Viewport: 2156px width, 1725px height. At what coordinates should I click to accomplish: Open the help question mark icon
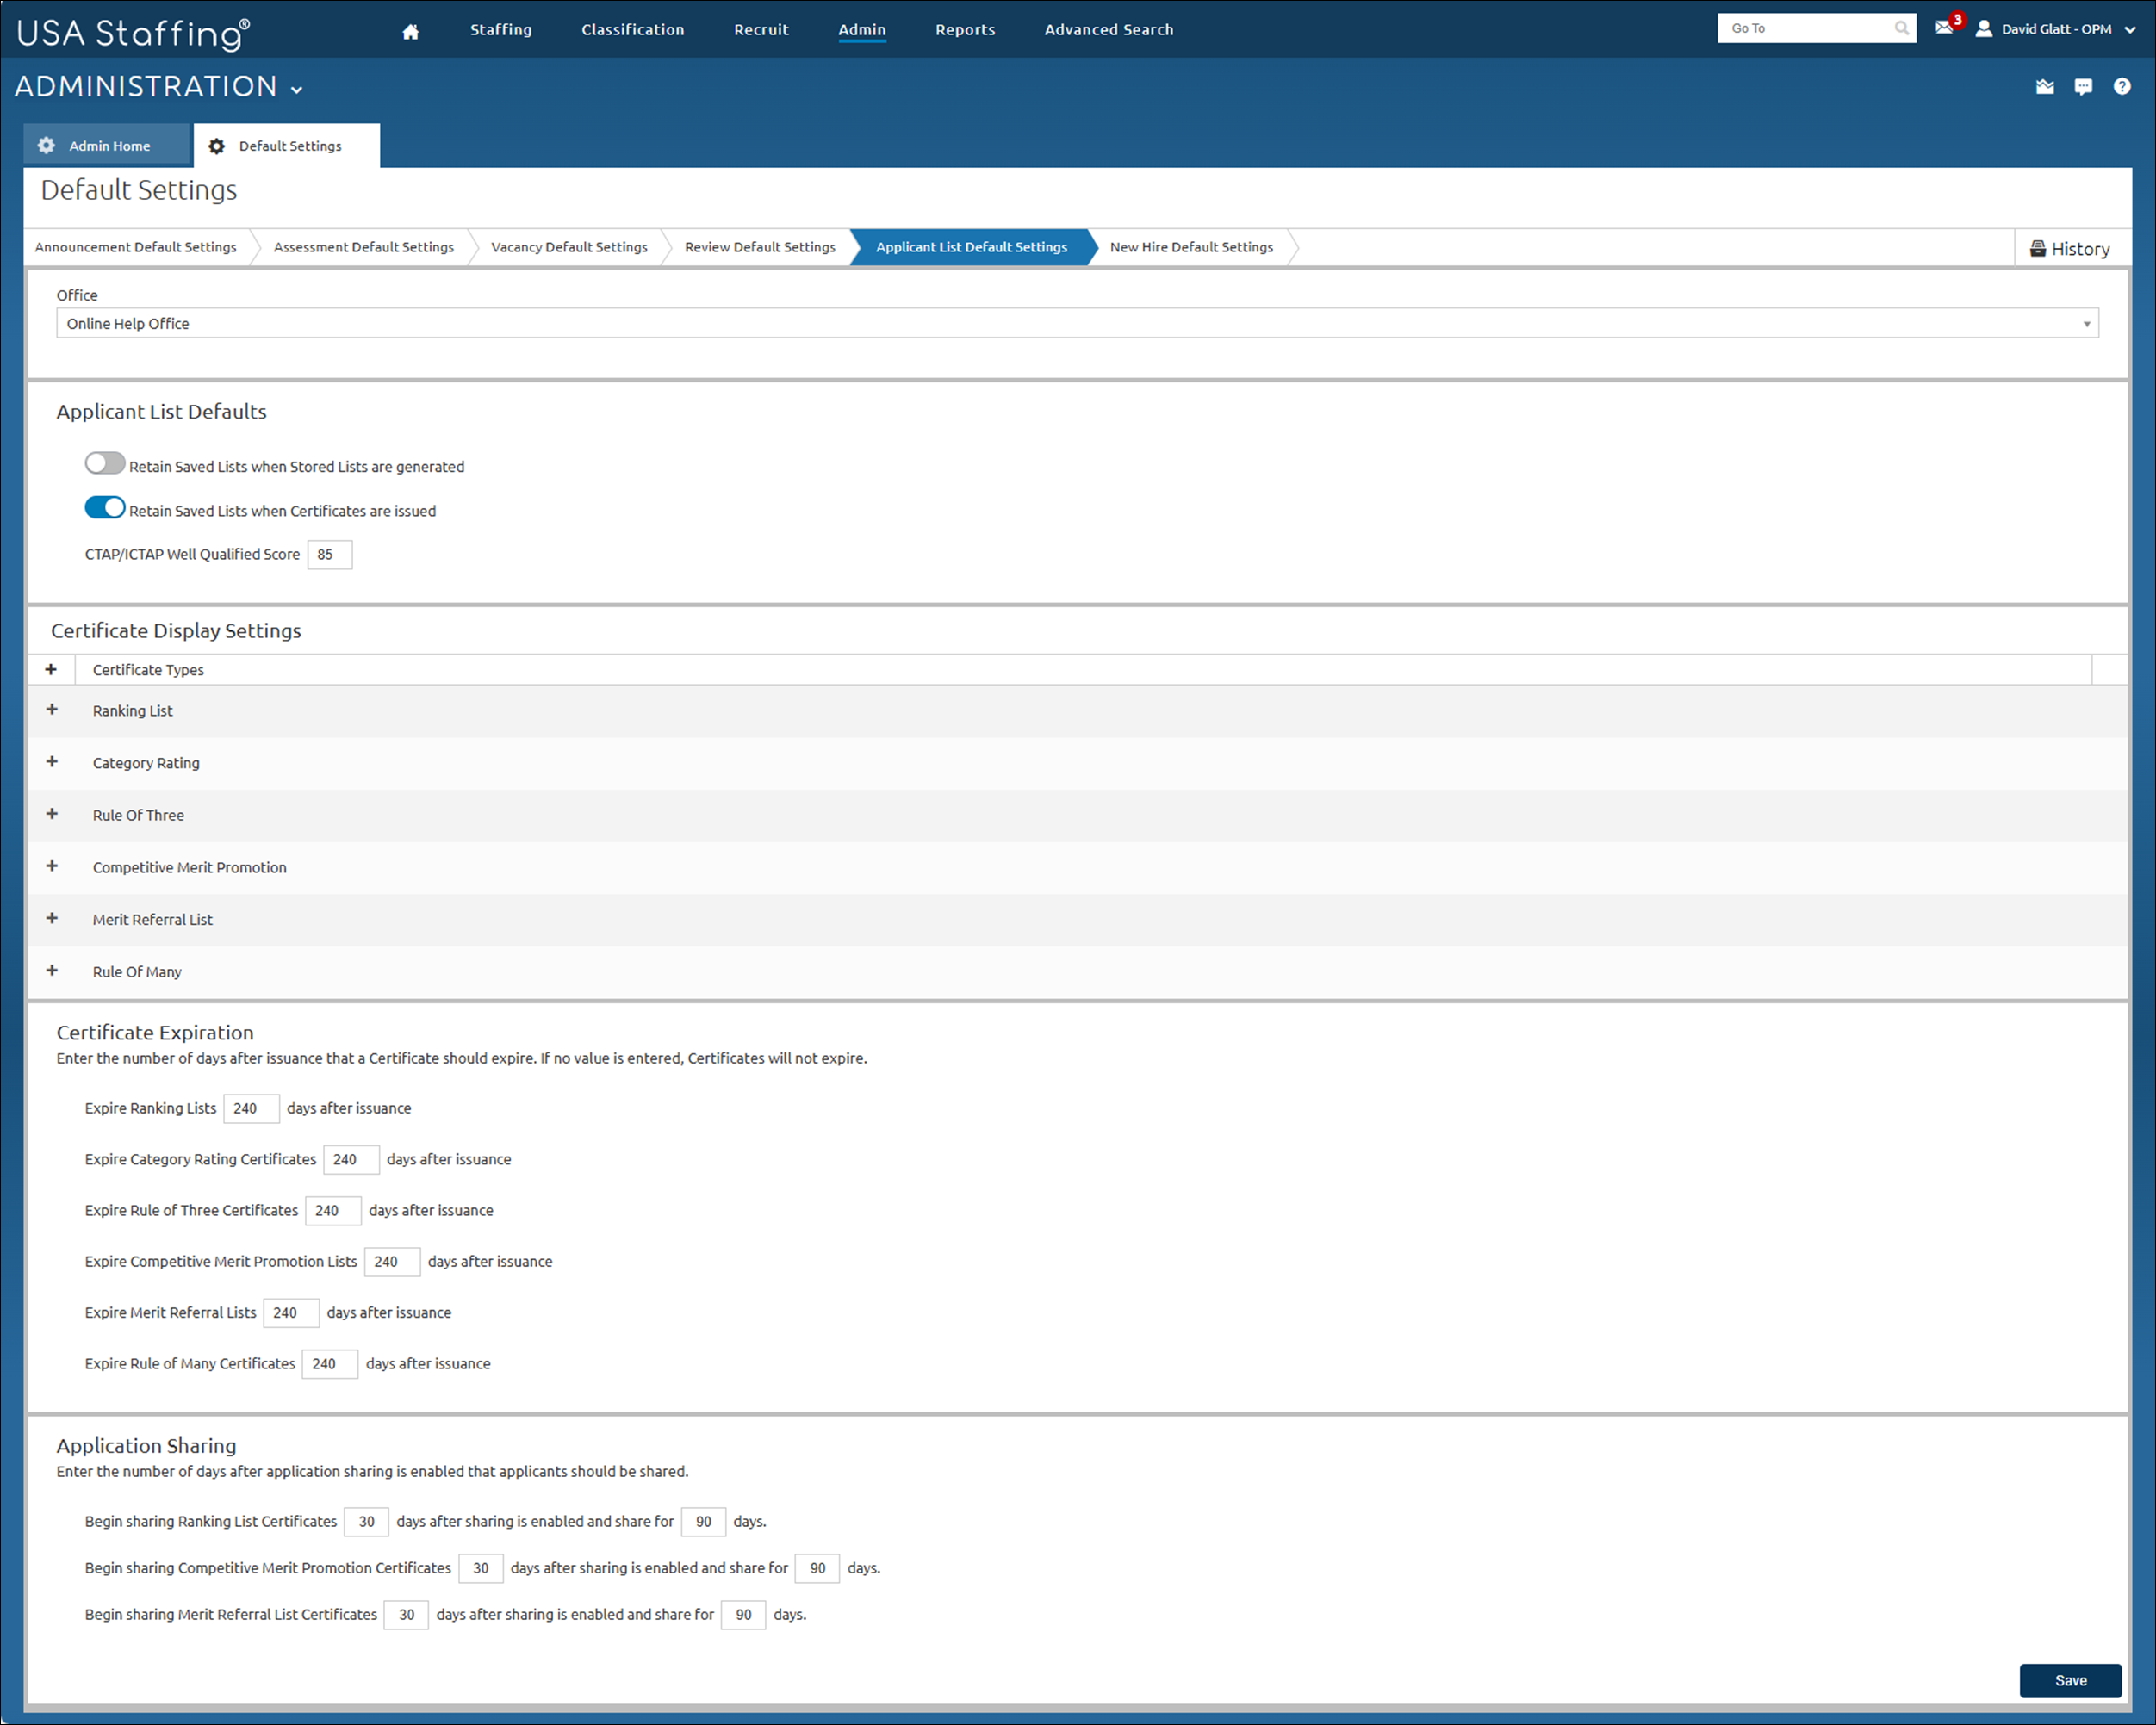pos(2122,87)
